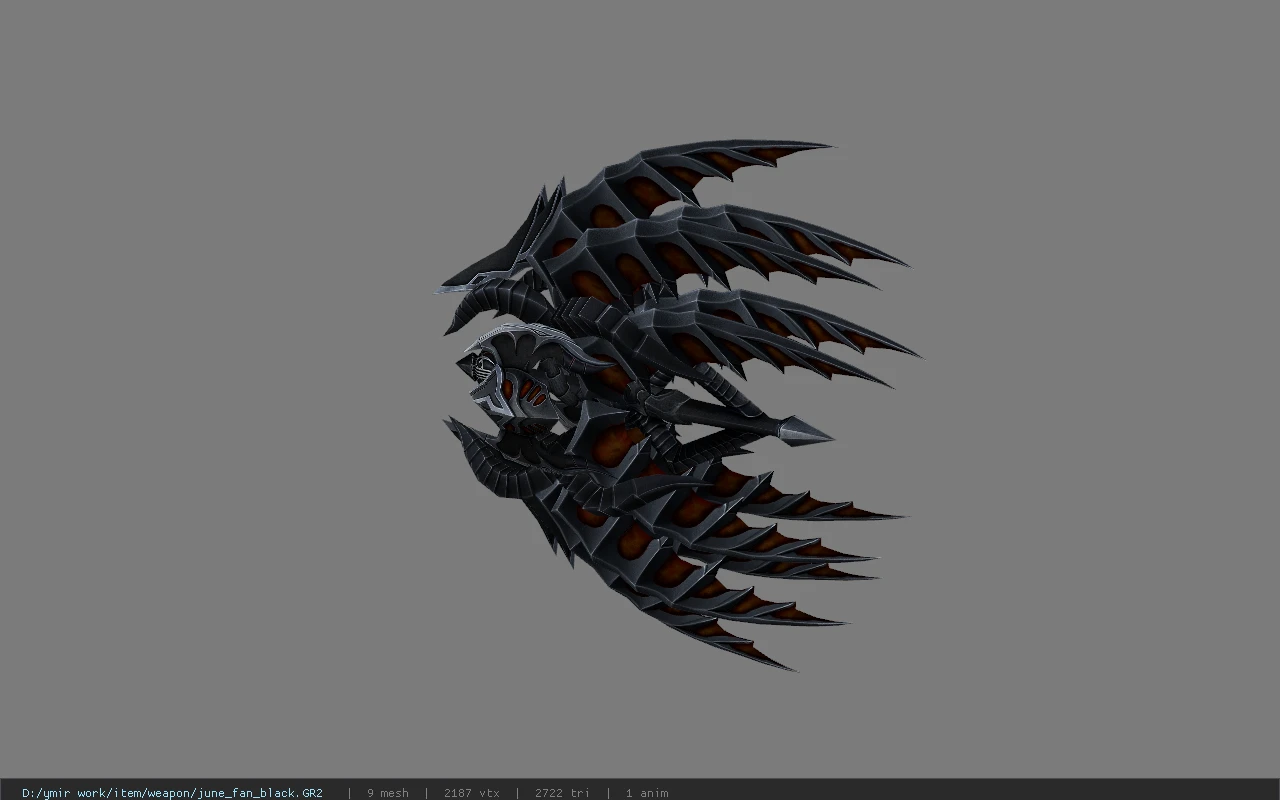This screenshot has width=1280, height=800.
Task: Select the black fan weapon model
Action: pos(677,405)
